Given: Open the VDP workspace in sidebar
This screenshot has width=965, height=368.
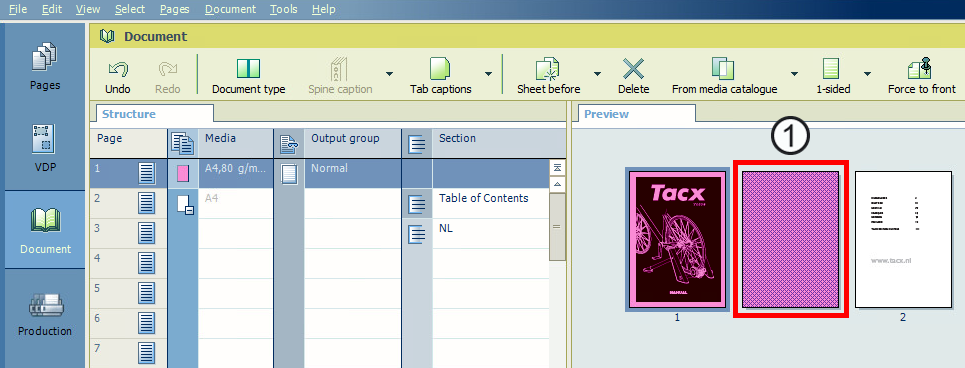Looking at the screenshot, I should [x=45, y=149].
